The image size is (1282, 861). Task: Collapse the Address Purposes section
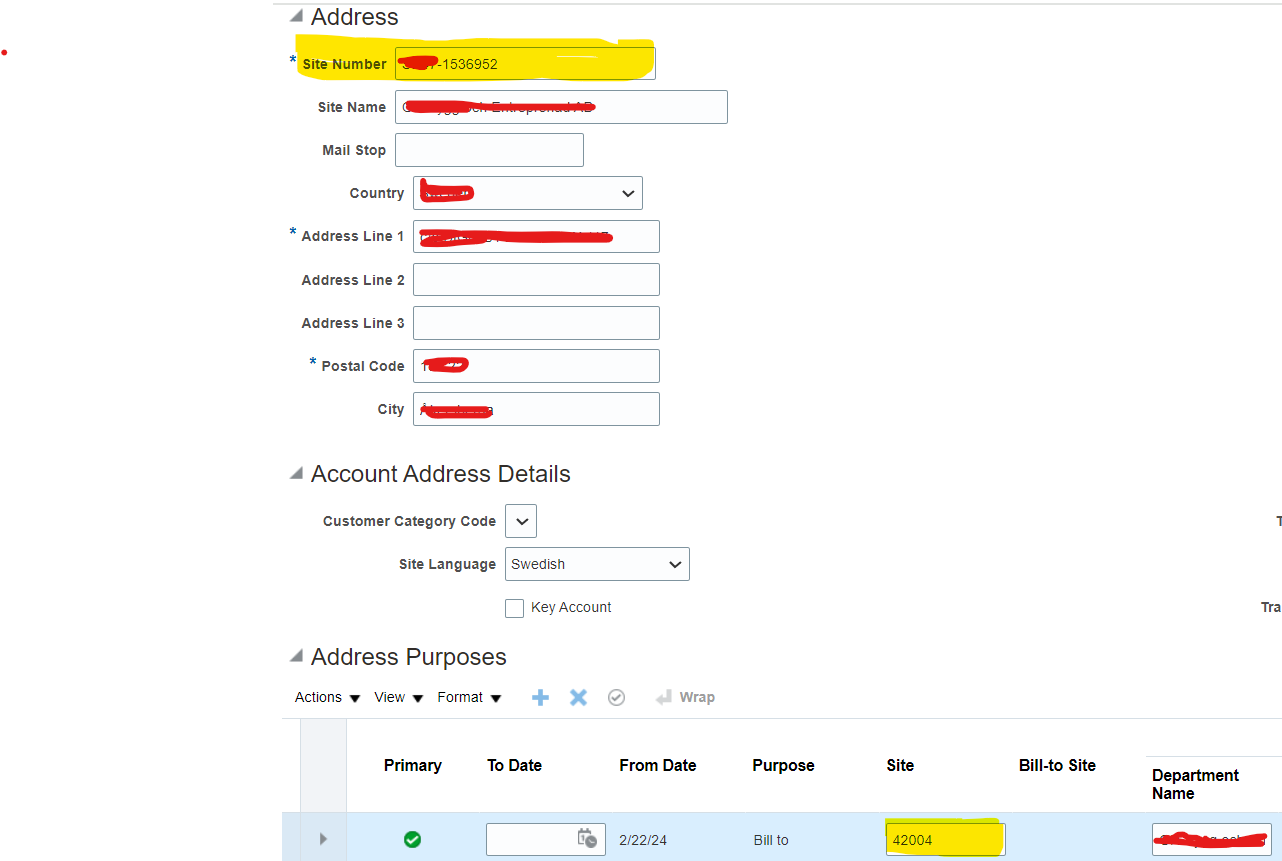click(296, 656)
